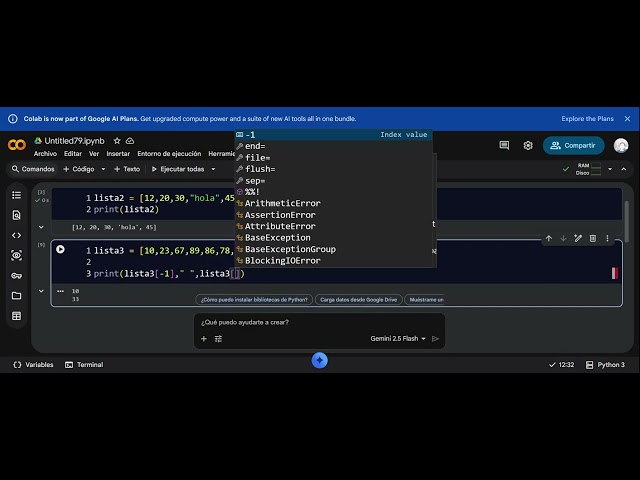640x480 pixels.
Task: Click Ejecutar todas button
Action: click(x=178, y=169)
